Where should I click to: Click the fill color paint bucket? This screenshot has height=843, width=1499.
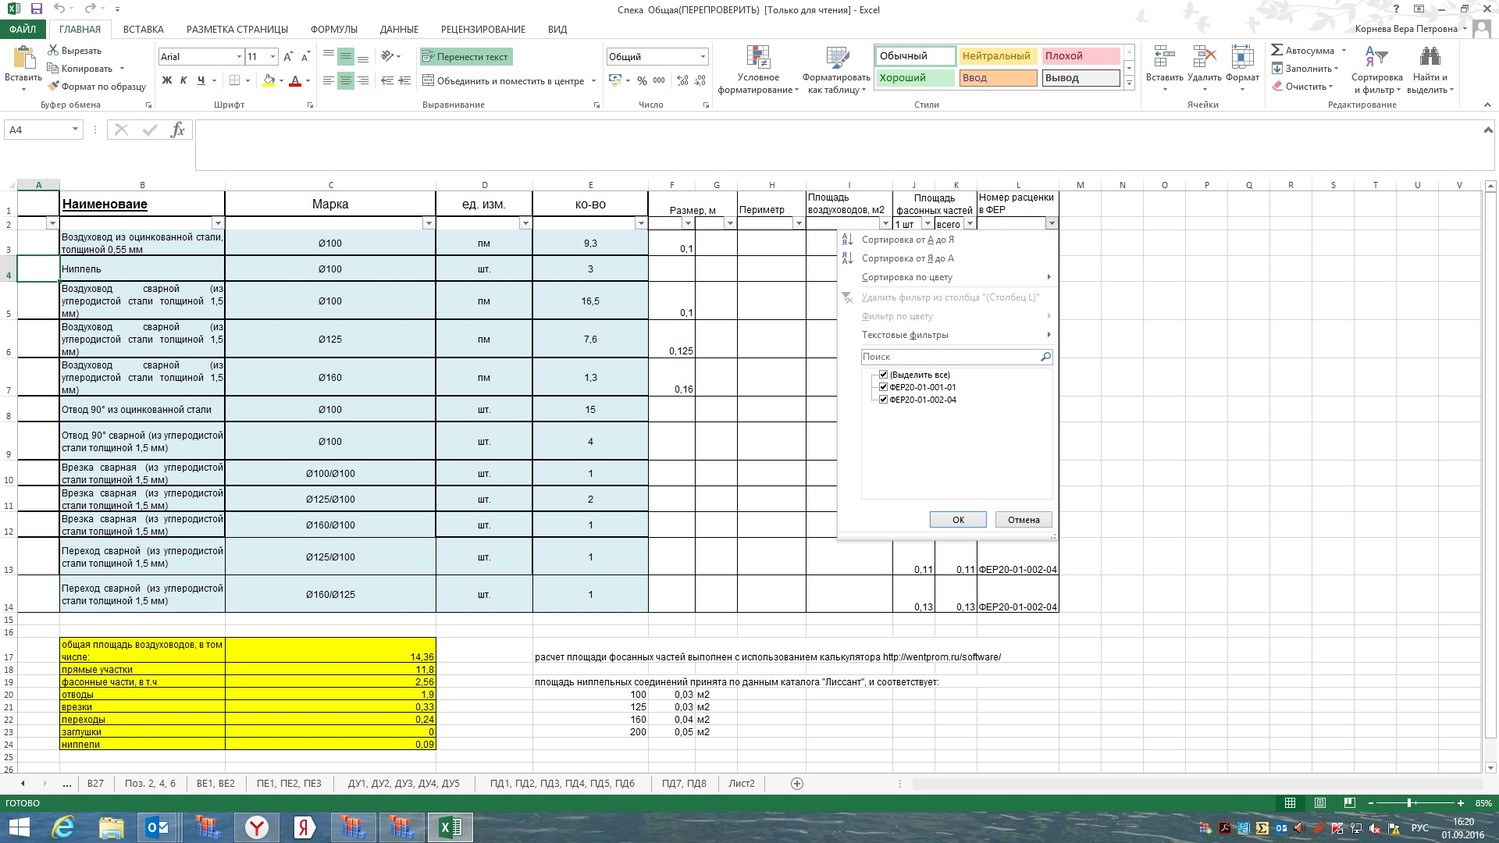click(x=268, y=81)
